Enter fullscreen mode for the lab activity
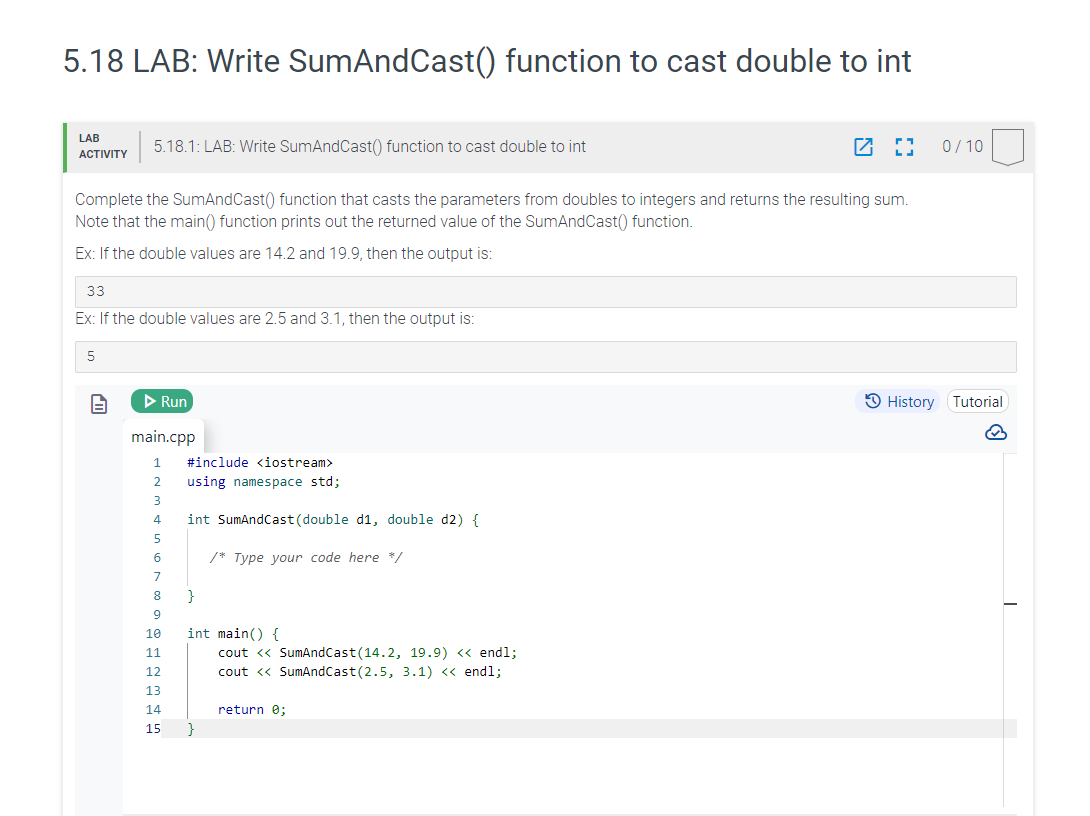Viewport: 1090px width, 816px height. pyautogui.click(x=904, y=147)
